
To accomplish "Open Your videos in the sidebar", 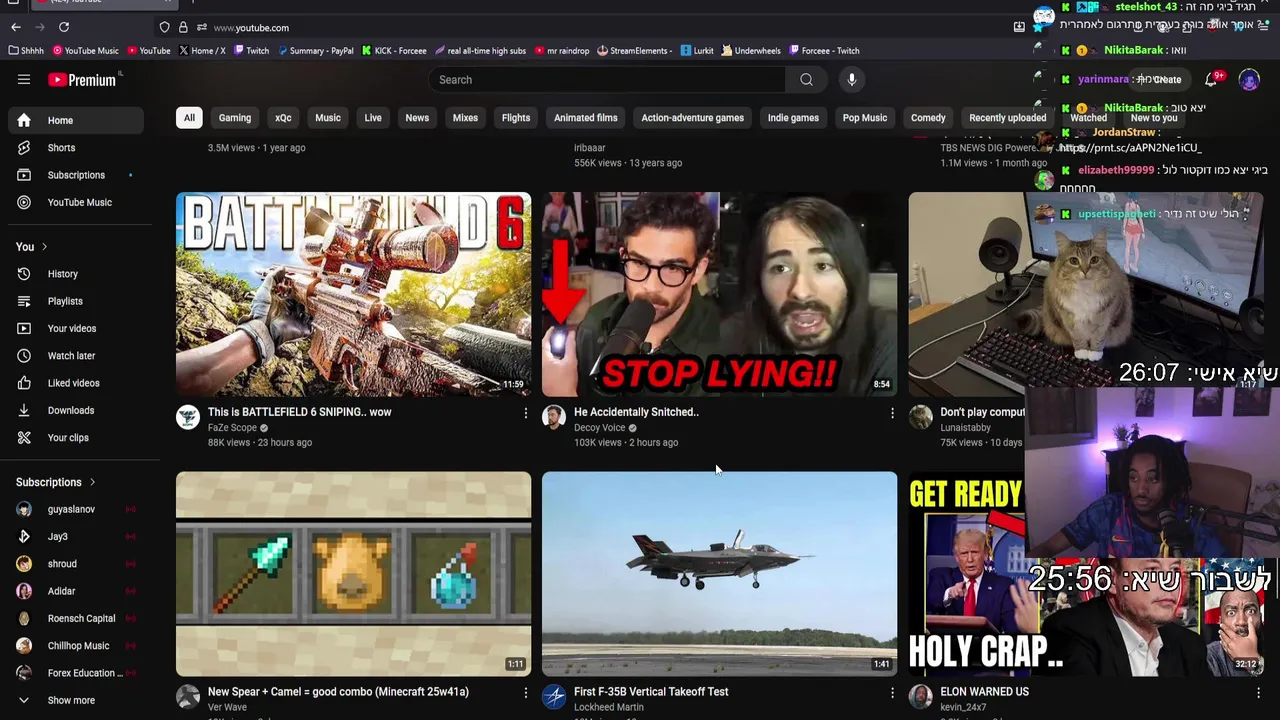I will [76, 328].
